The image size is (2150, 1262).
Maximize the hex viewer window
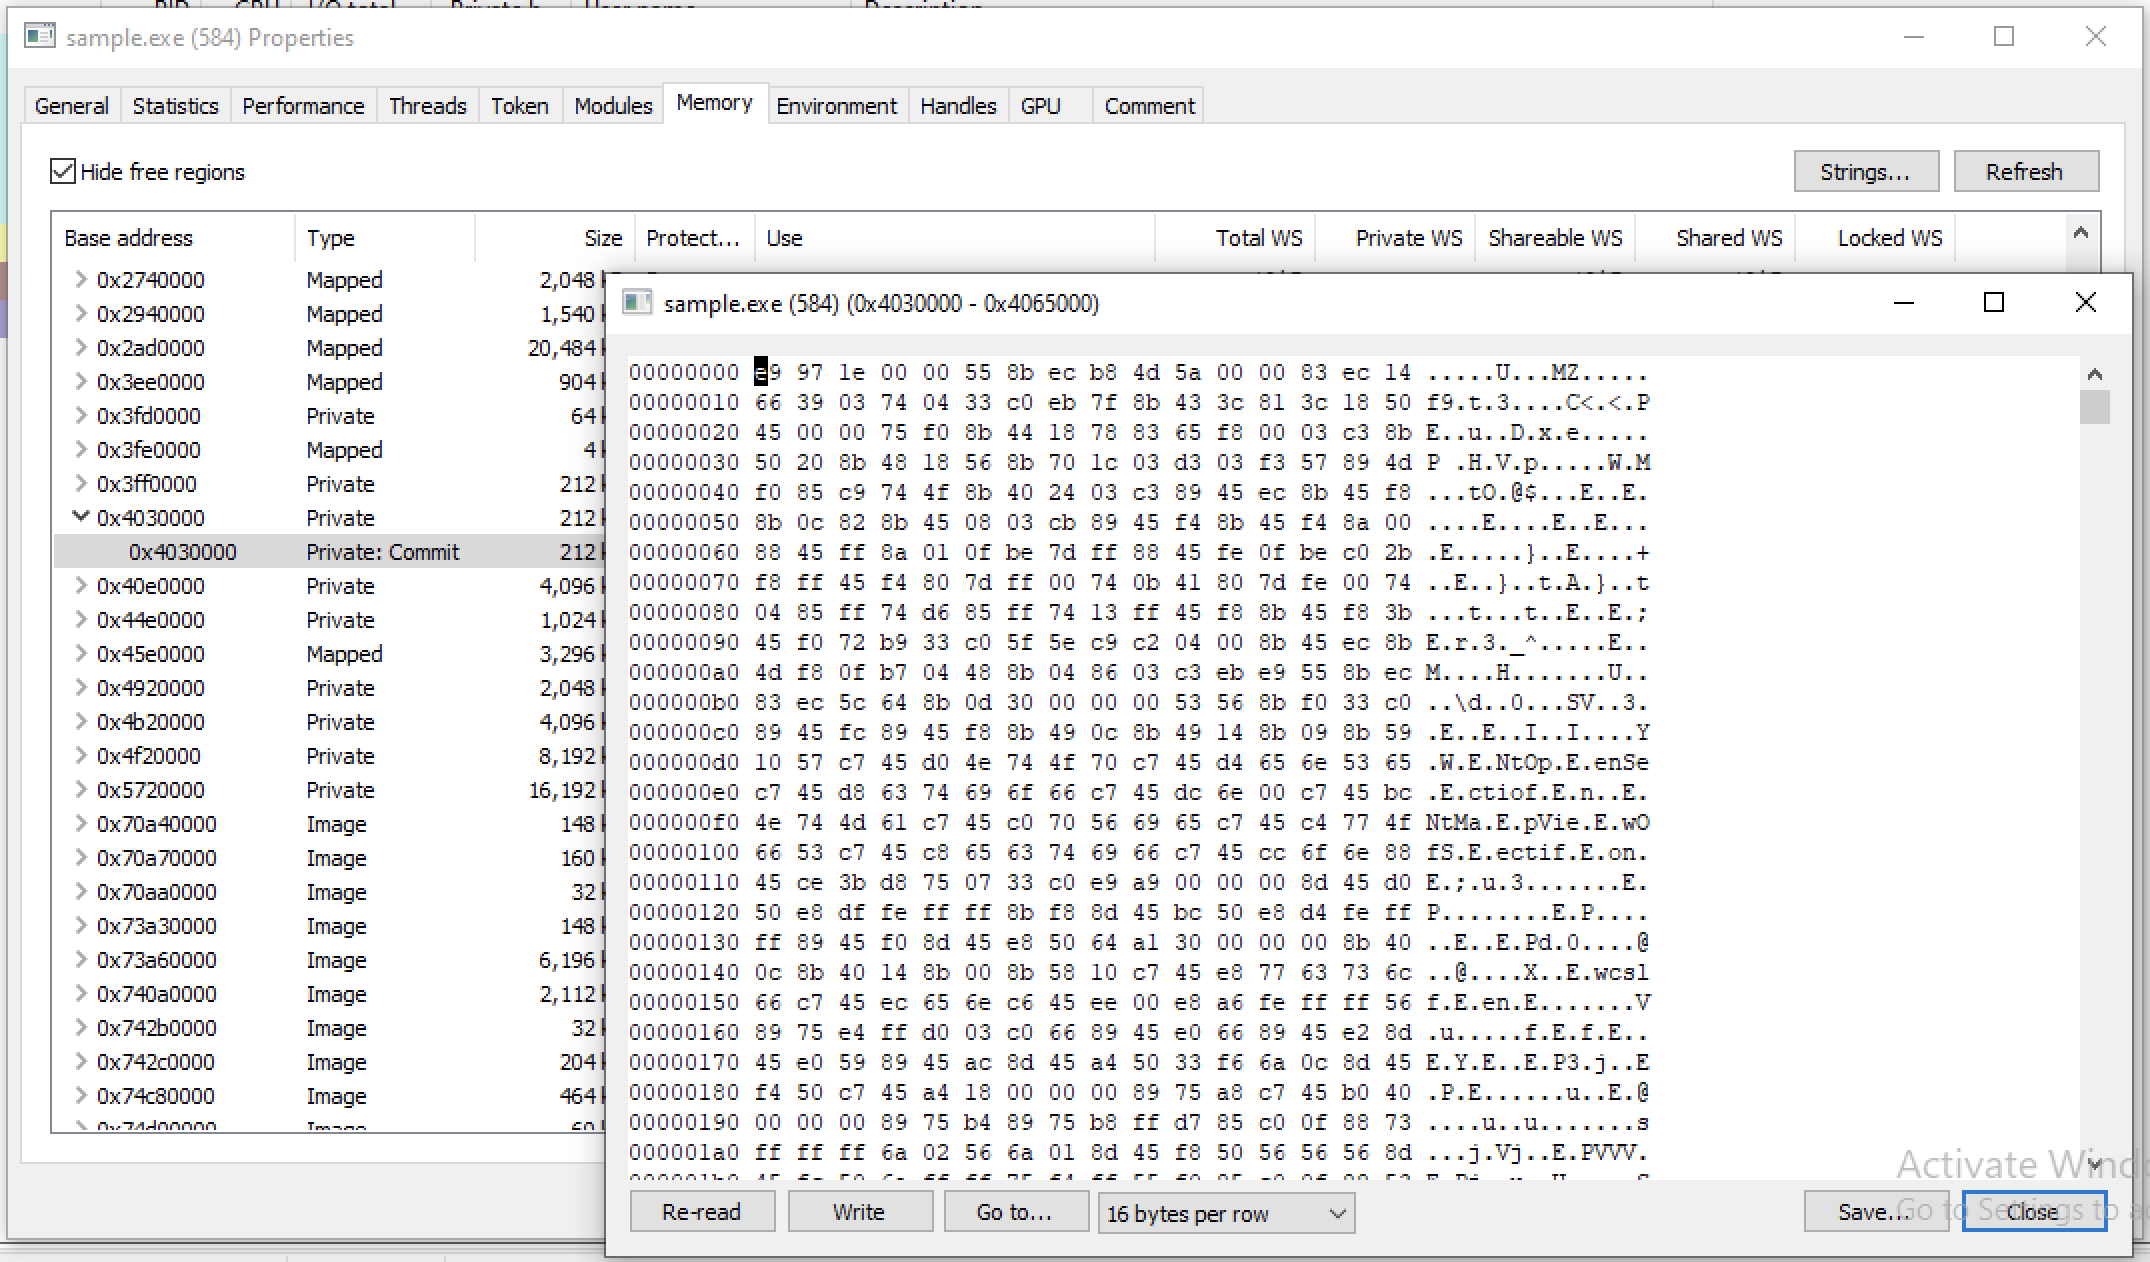coord(1994,302)
